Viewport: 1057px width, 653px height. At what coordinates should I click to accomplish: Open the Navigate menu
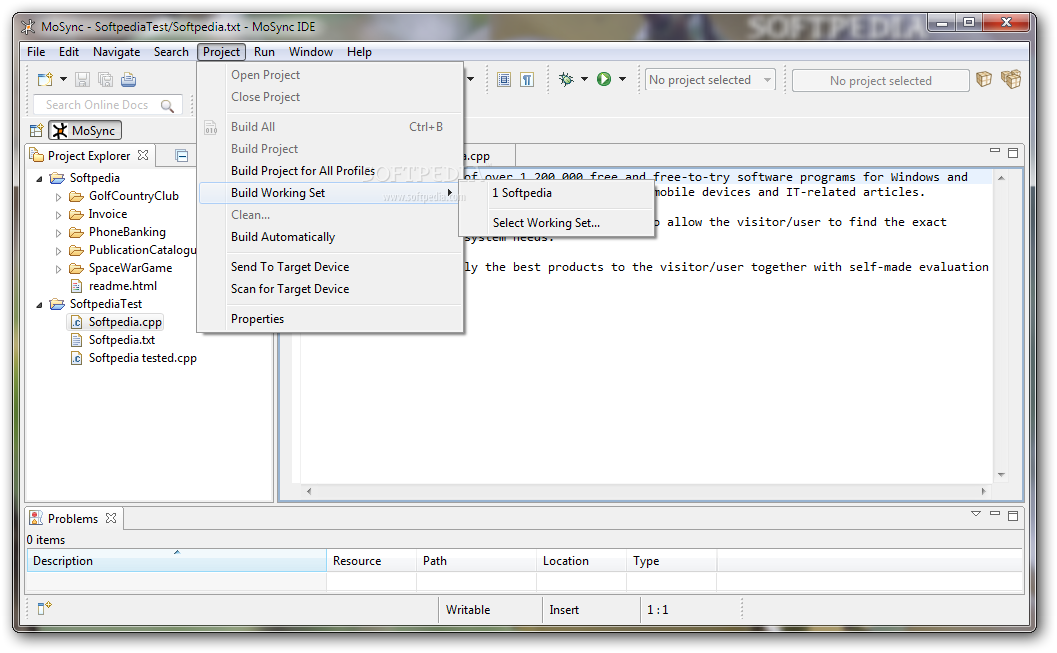(x=117, y=52)
